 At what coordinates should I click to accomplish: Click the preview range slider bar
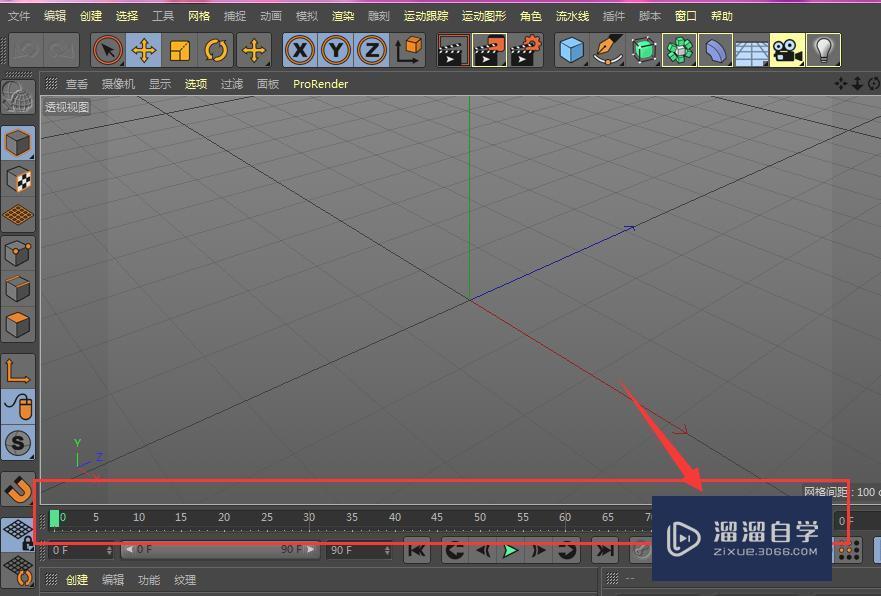click(220, 549)
